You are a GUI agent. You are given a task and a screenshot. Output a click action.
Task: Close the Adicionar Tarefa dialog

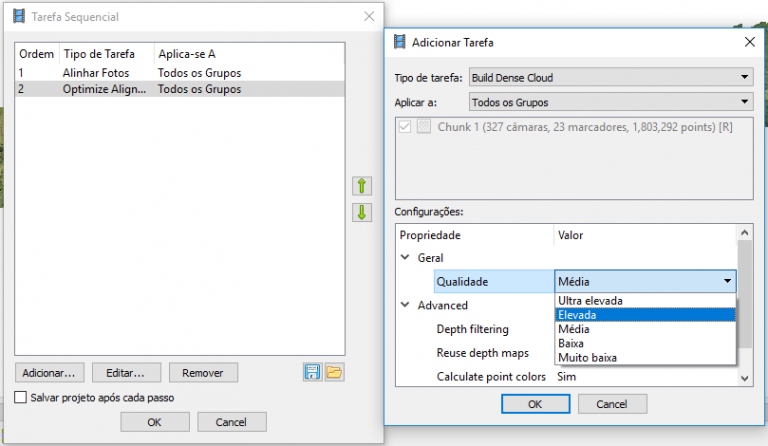[x=749, y=42]
